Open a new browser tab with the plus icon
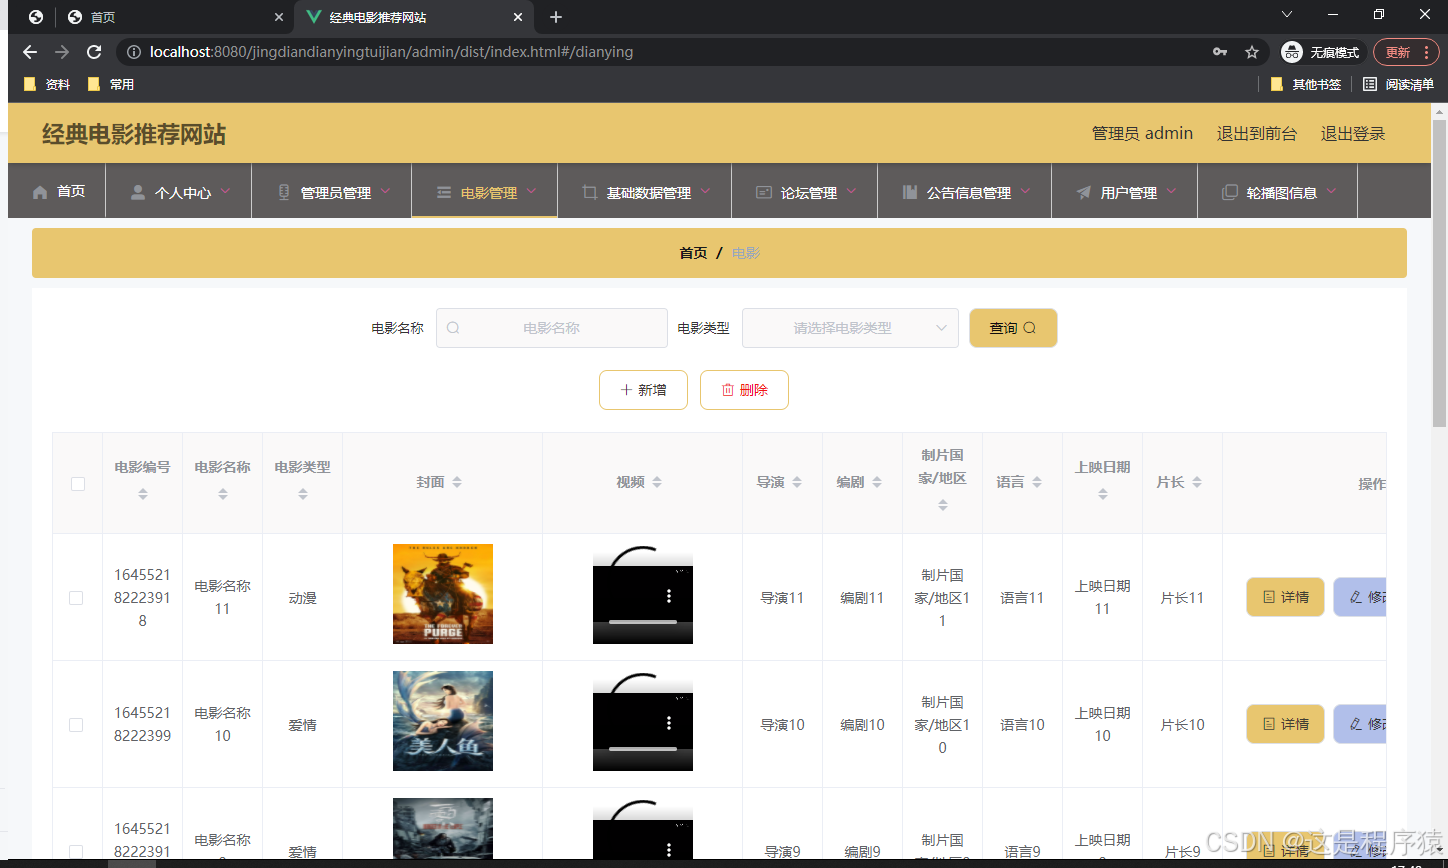 point(556,17)
